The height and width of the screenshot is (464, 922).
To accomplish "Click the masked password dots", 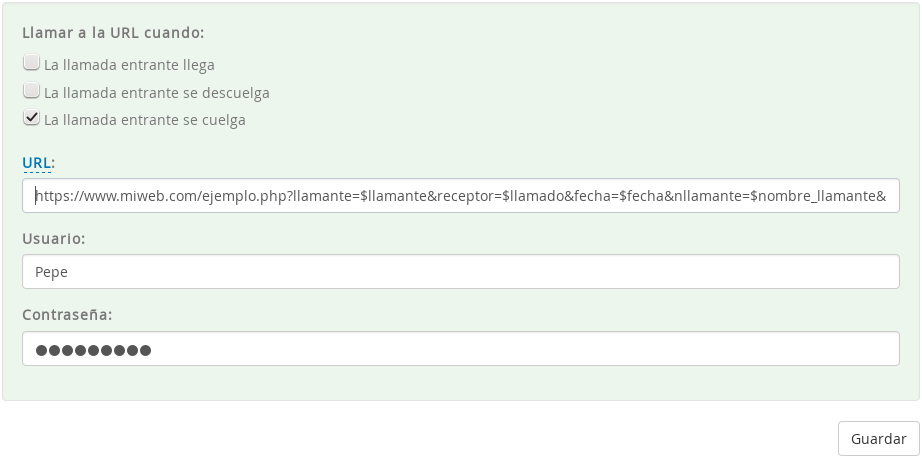I will (93, 350).
